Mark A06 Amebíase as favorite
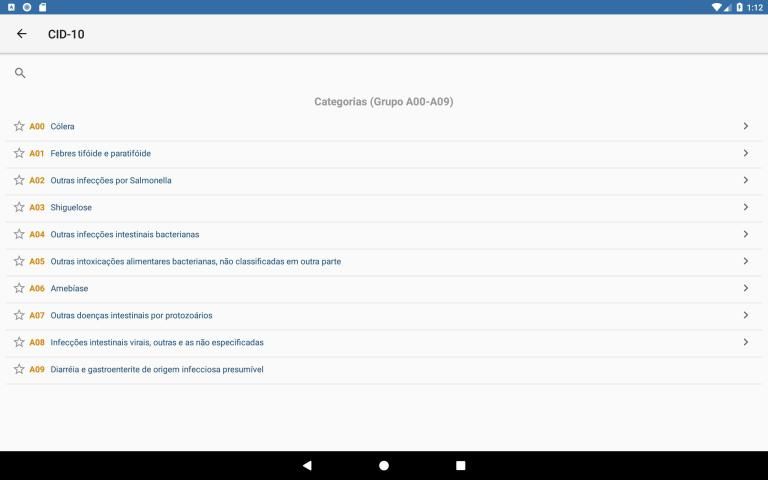Screen dimensions: 768x480 (x=19, y=288)
